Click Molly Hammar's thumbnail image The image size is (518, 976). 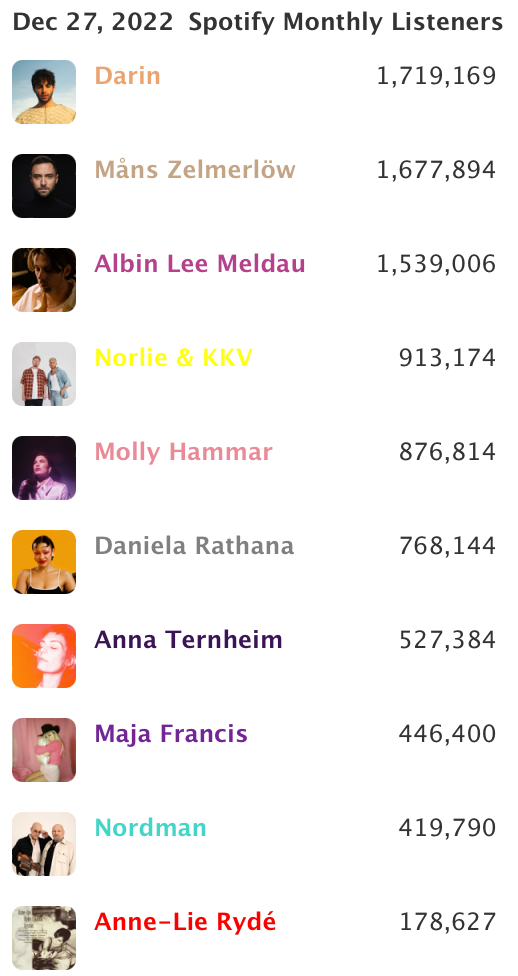click(x=44, y=467)
